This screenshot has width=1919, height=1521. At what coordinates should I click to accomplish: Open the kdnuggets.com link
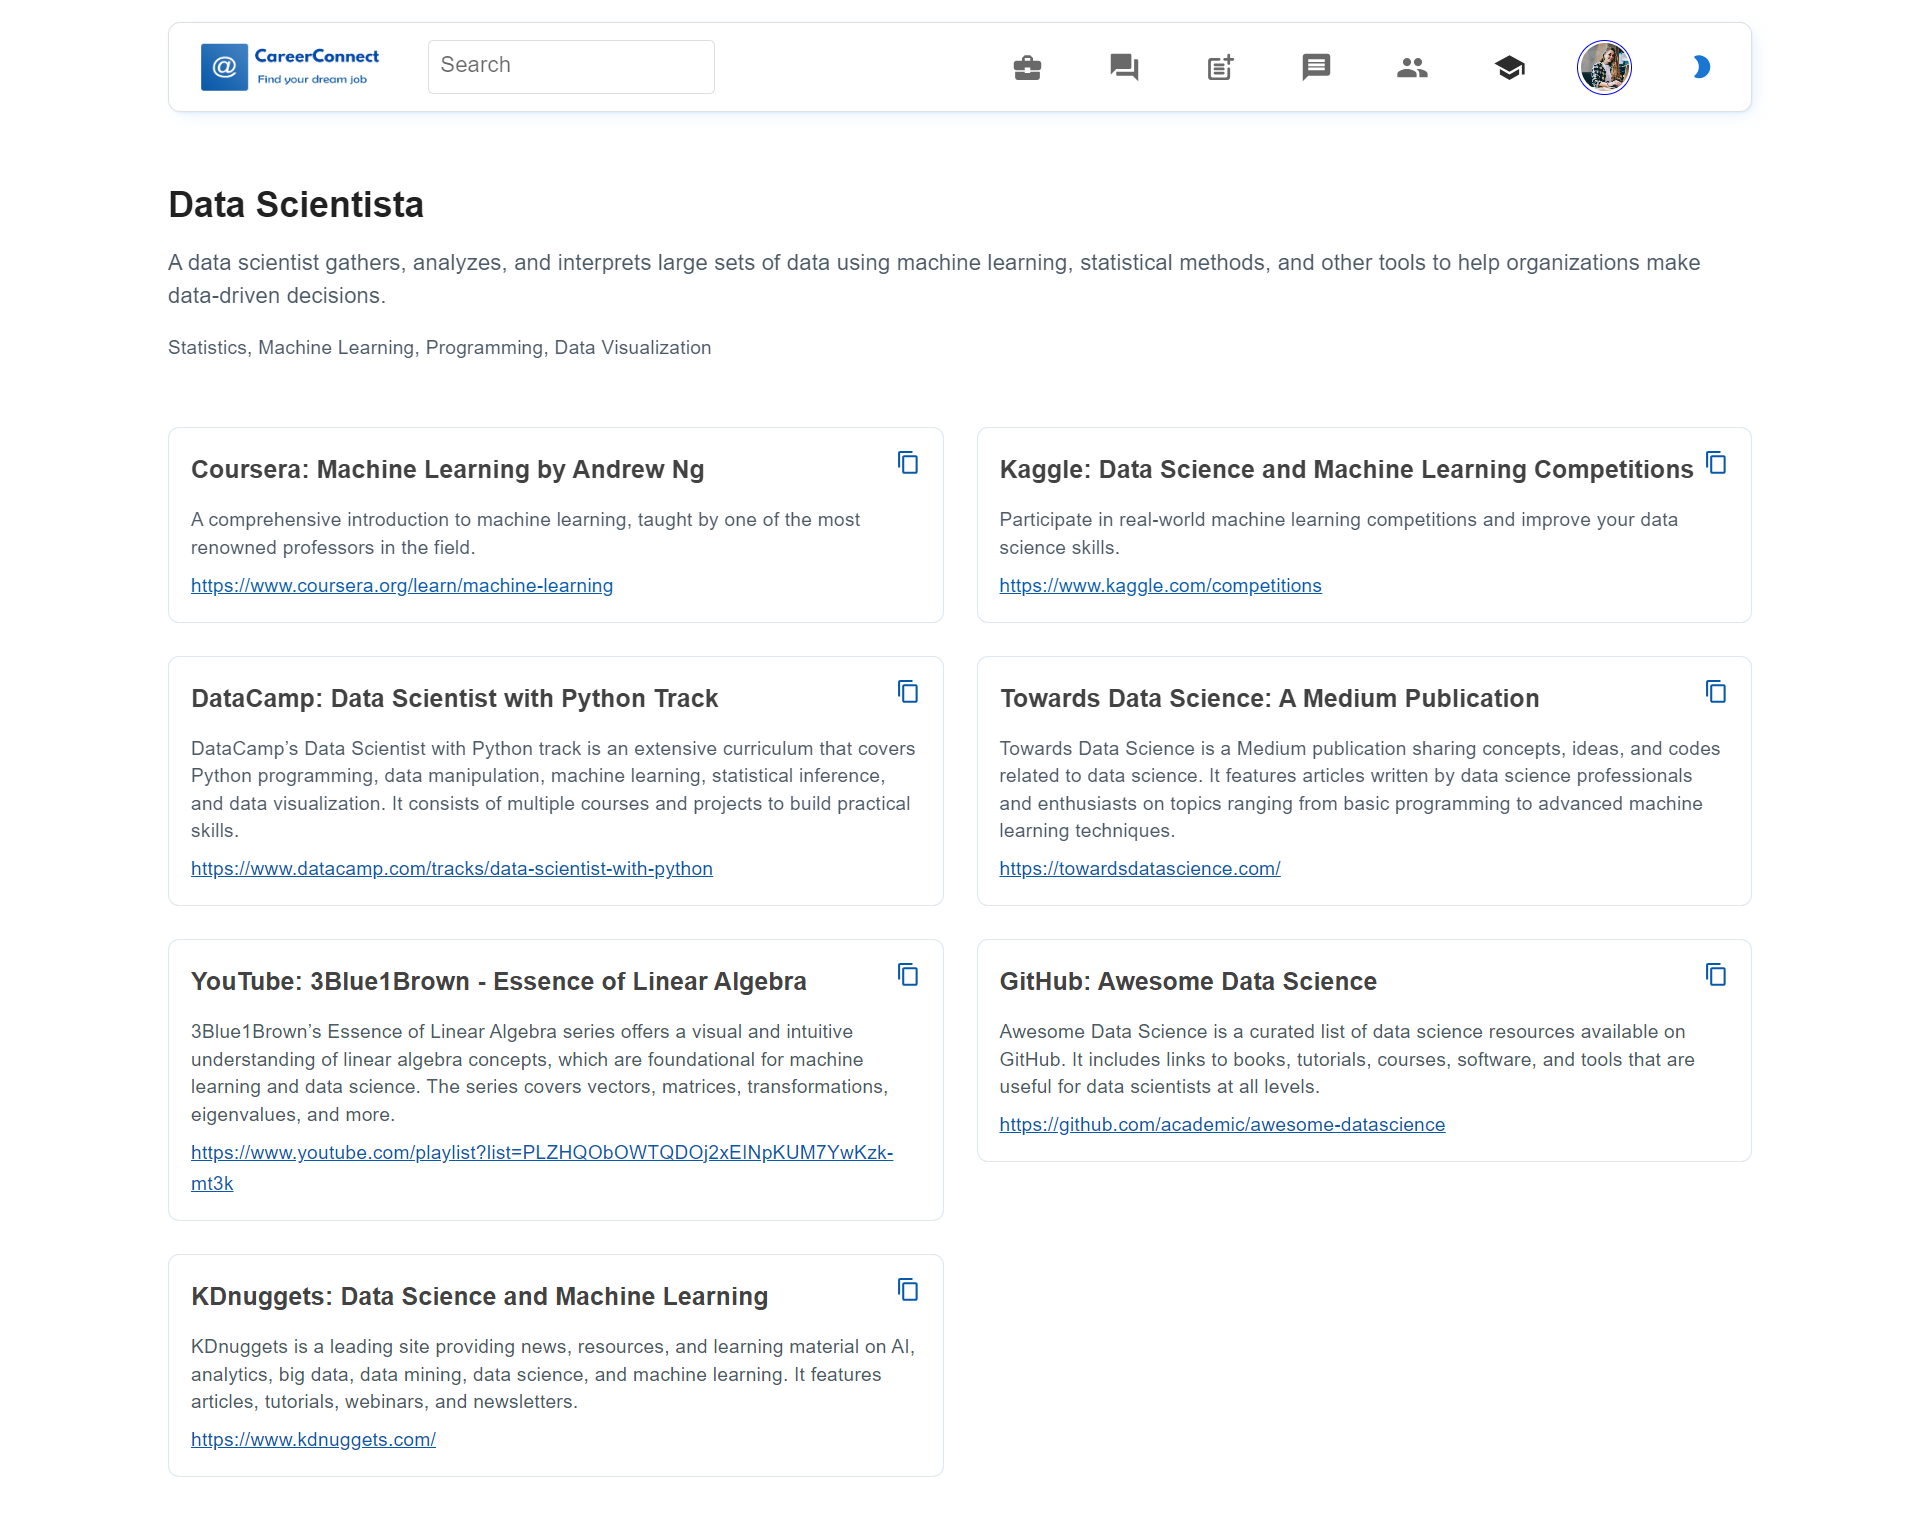[313, 1440]
